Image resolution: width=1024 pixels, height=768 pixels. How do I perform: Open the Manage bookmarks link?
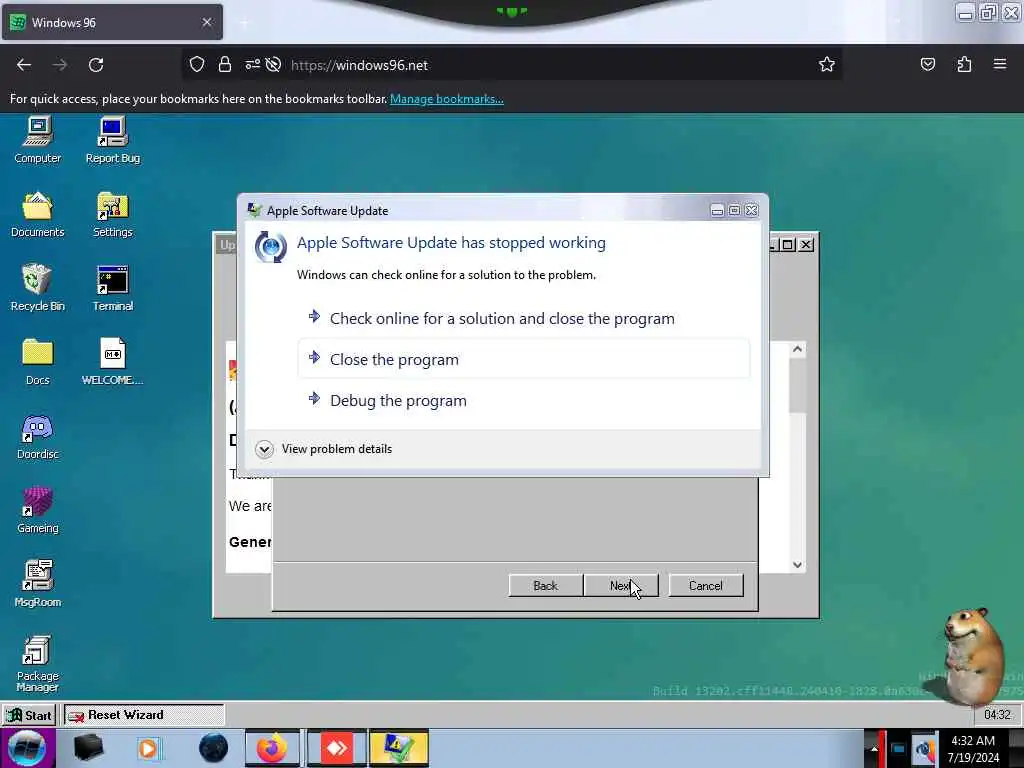(447, 99)
